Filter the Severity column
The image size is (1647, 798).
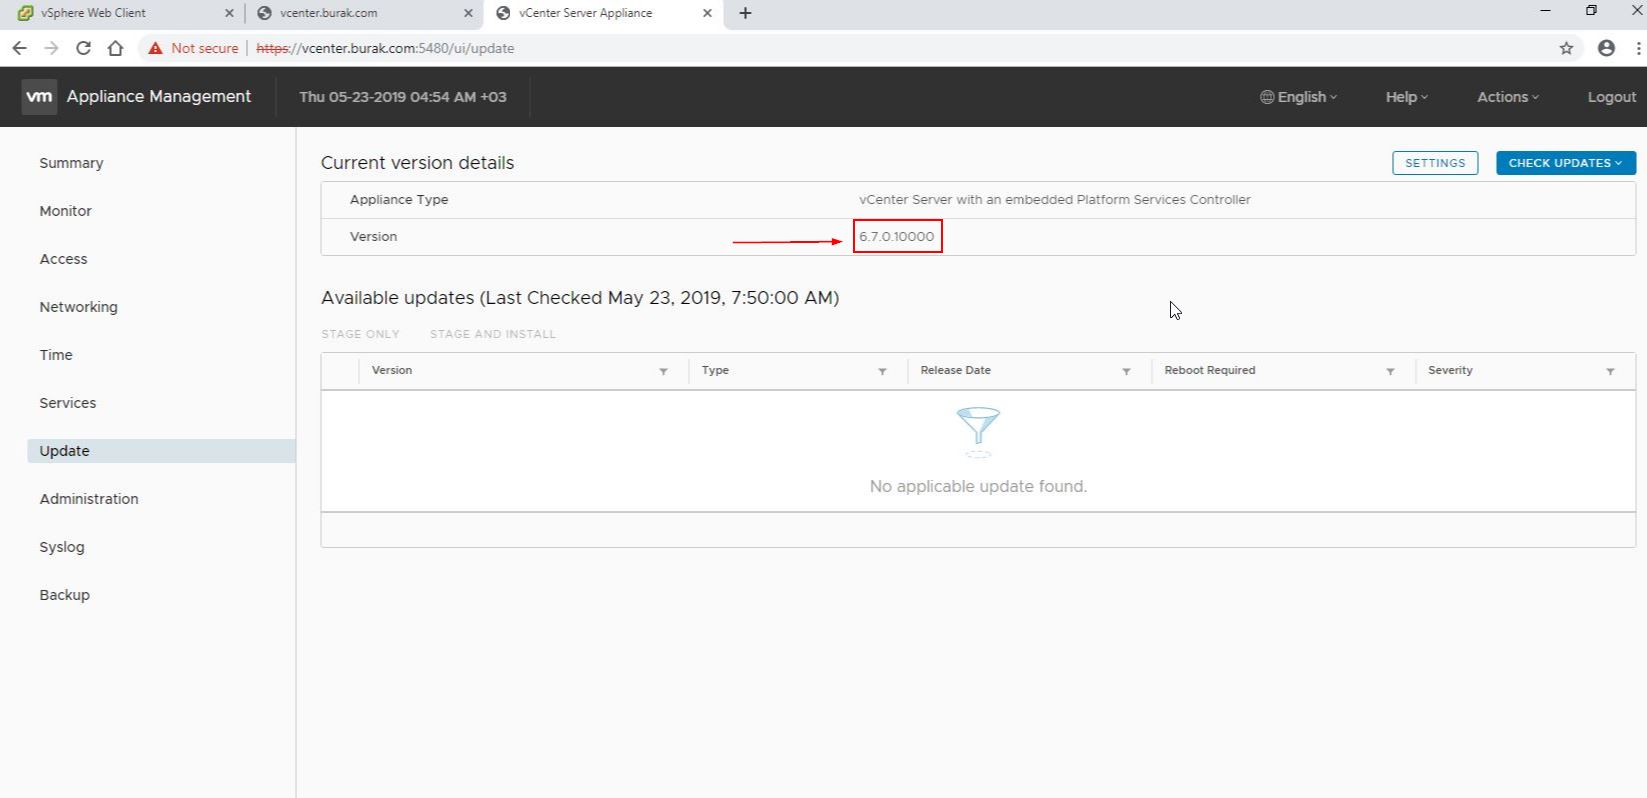[1610, 371]
